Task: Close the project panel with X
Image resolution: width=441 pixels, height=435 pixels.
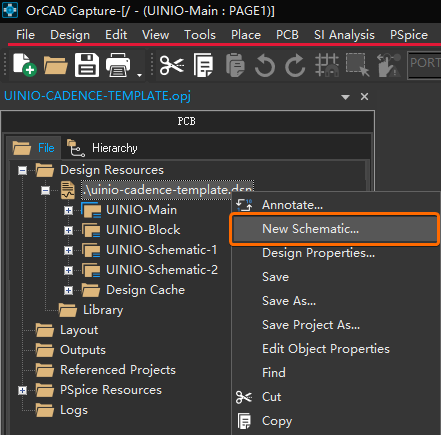Action: tap(364, 97)
